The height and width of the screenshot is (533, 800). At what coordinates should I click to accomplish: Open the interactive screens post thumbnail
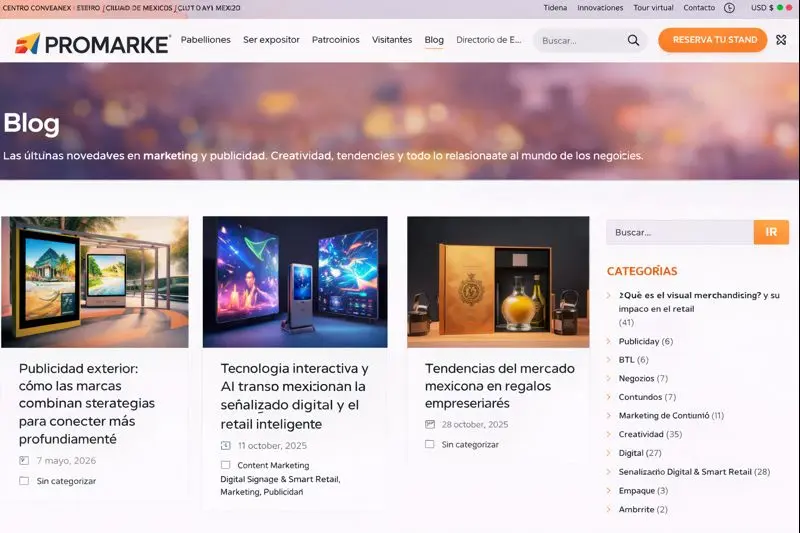tap(295, 282)
